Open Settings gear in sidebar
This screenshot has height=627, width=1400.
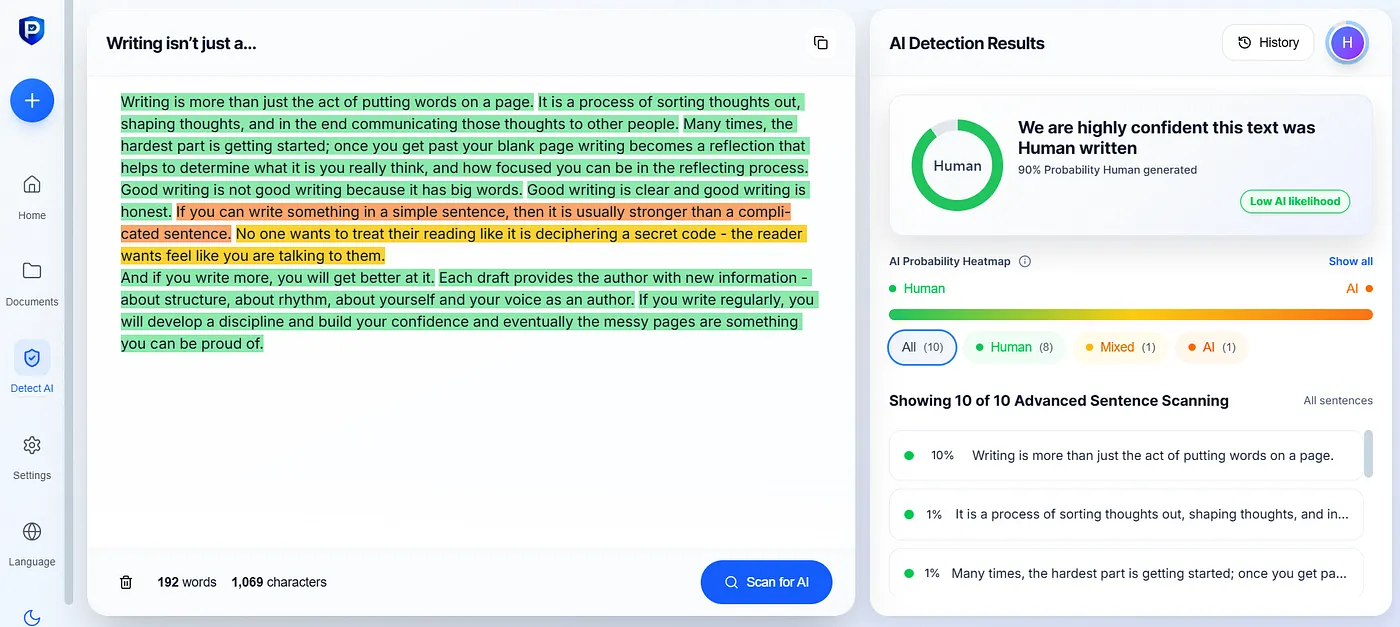click(32, 445)
